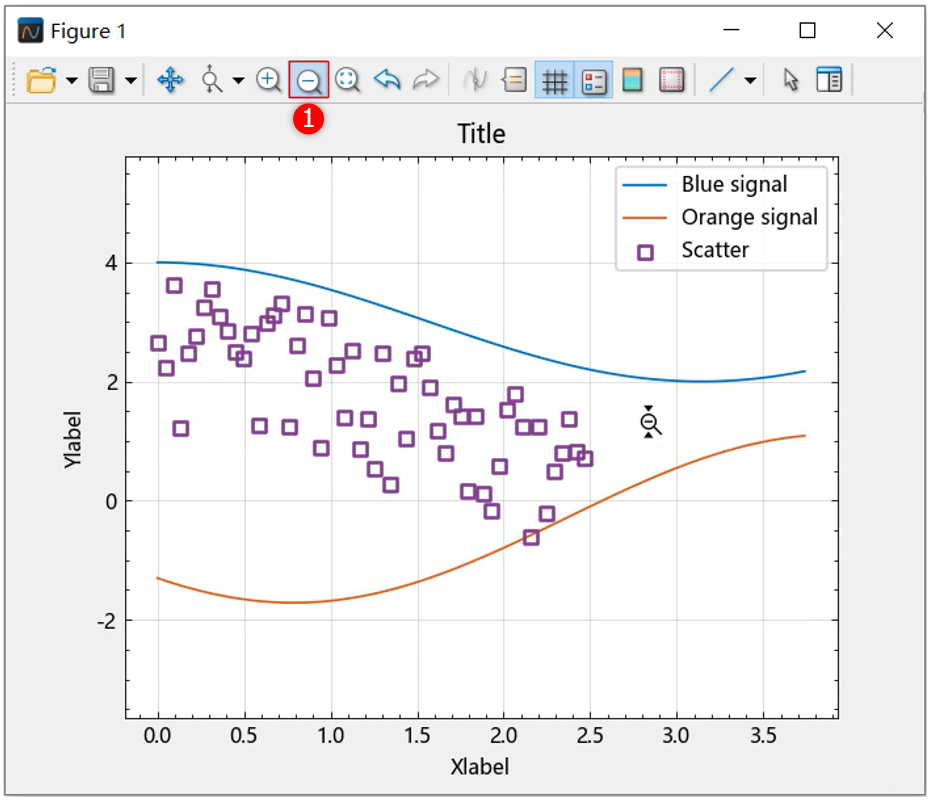Click the plot Title text
Viewport: 931px width, 801px height.
(x=481, y=134)
